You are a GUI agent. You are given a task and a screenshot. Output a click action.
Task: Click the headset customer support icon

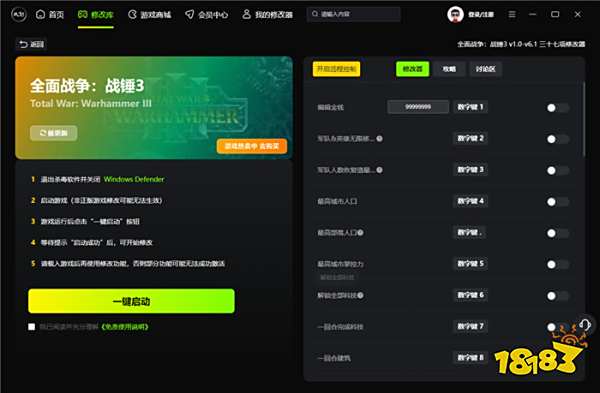(x=585, y=325)
